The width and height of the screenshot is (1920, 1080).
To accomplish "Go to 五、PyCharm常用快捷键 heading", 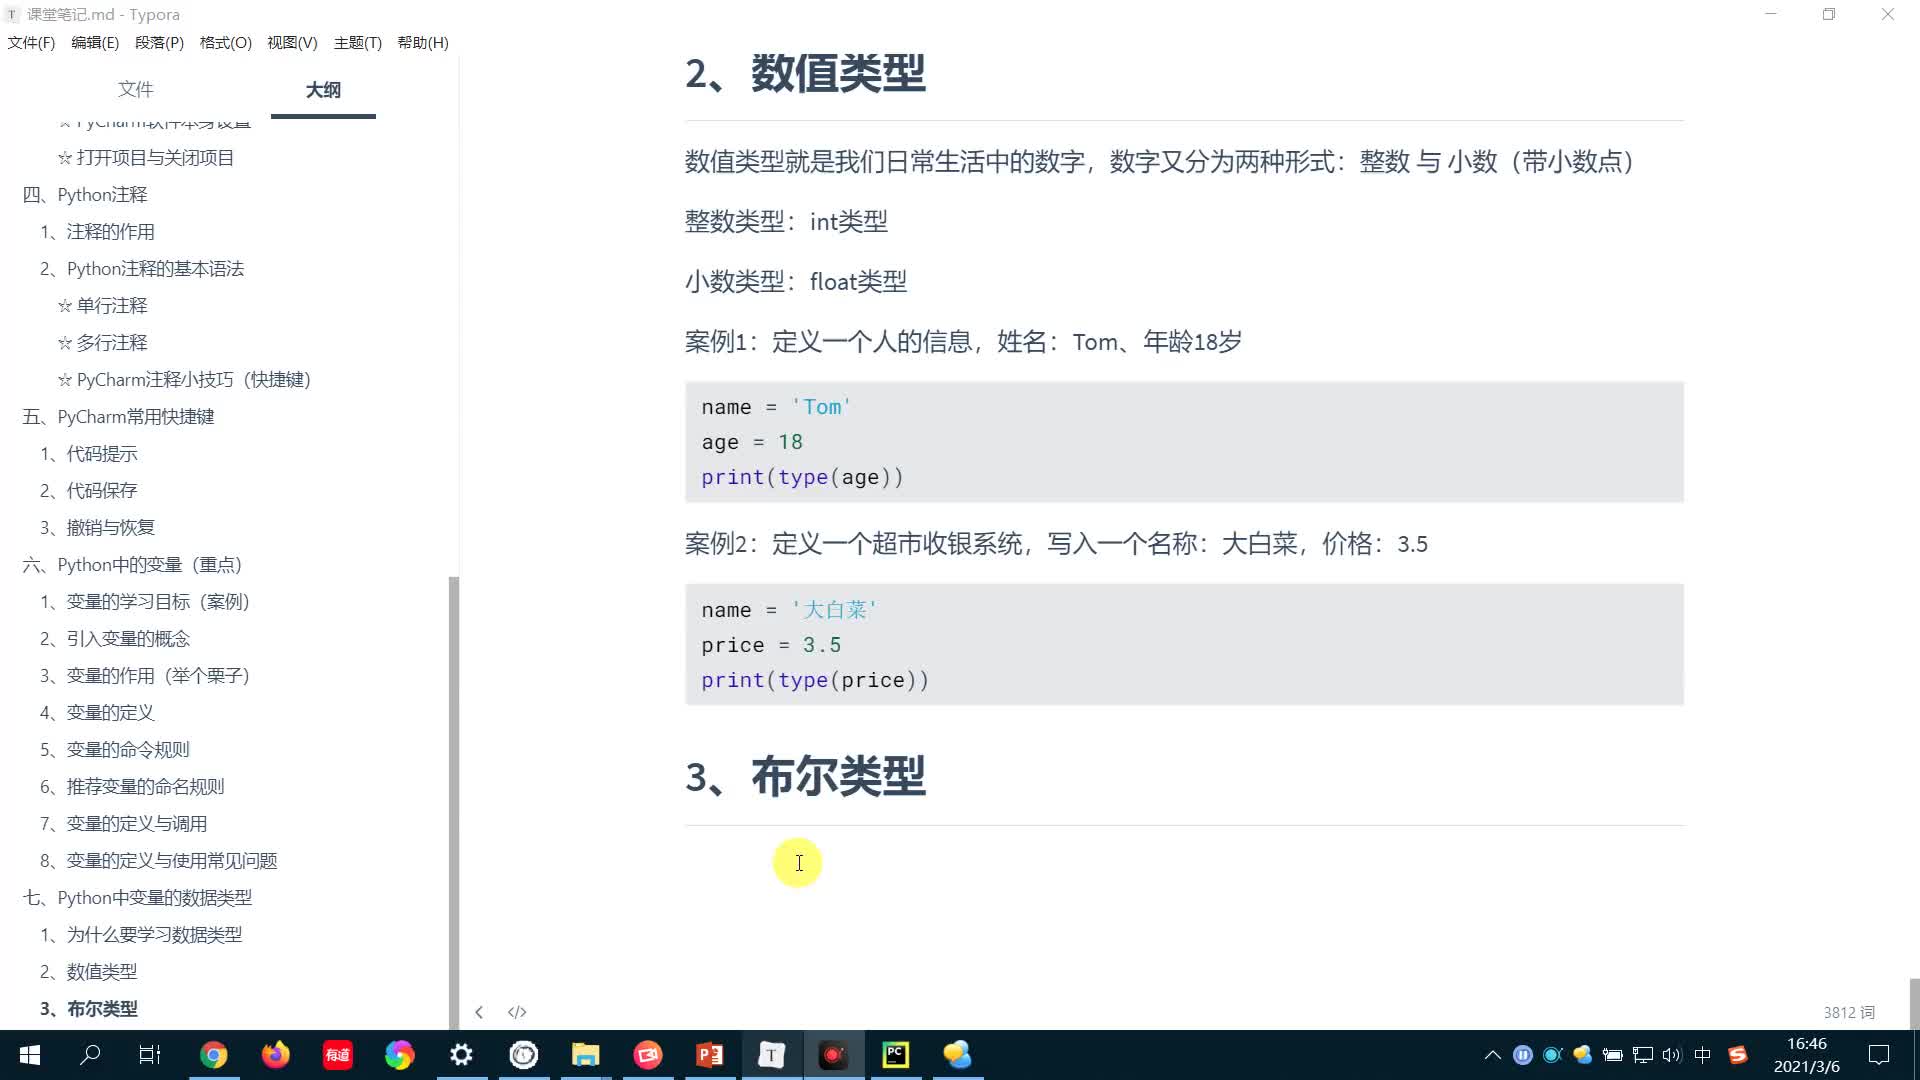I will click(x=118, y=417).
